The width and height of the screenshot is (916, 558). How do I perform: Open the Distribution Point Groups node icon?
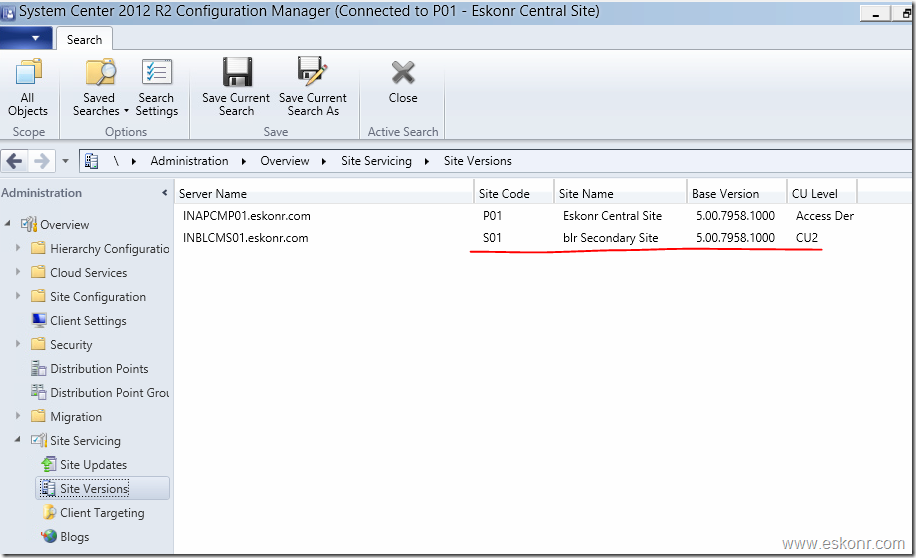coord(39,391)
